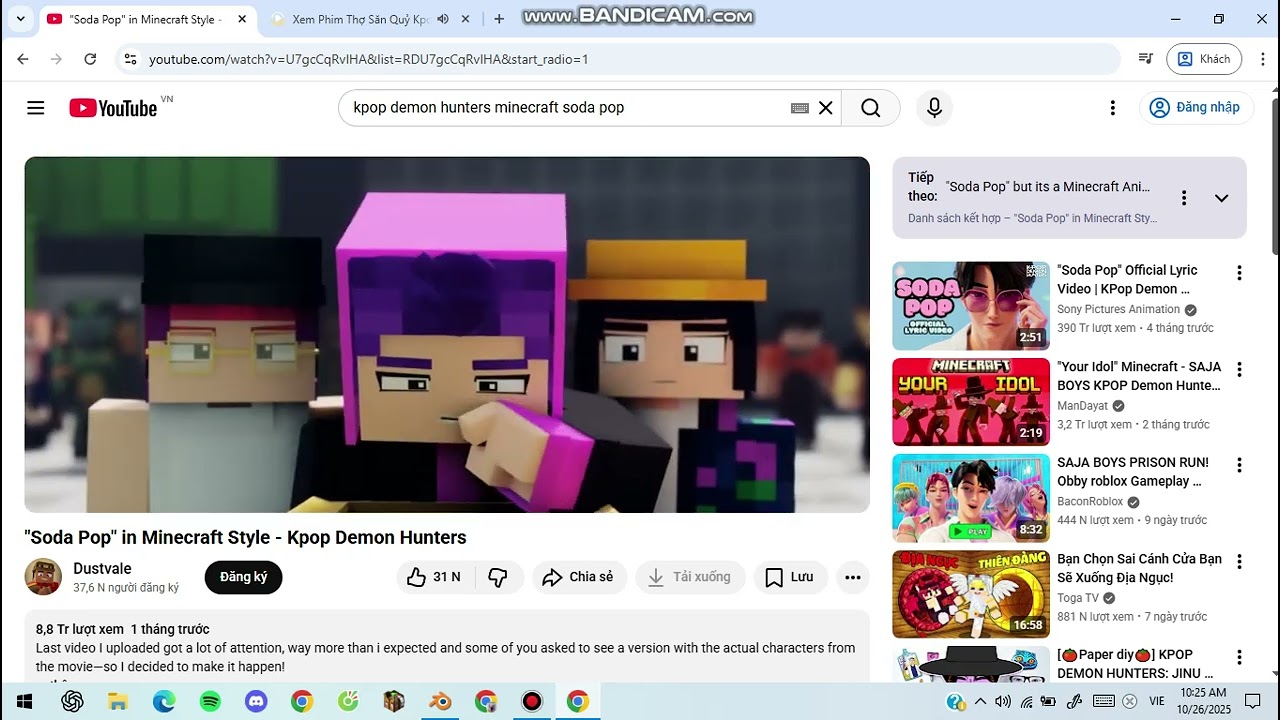This screenshot has width=1280, height=720.
Task: Open options for Paper diy KPOP DEMON HUNTERS
Action: tap(1239, 657)
